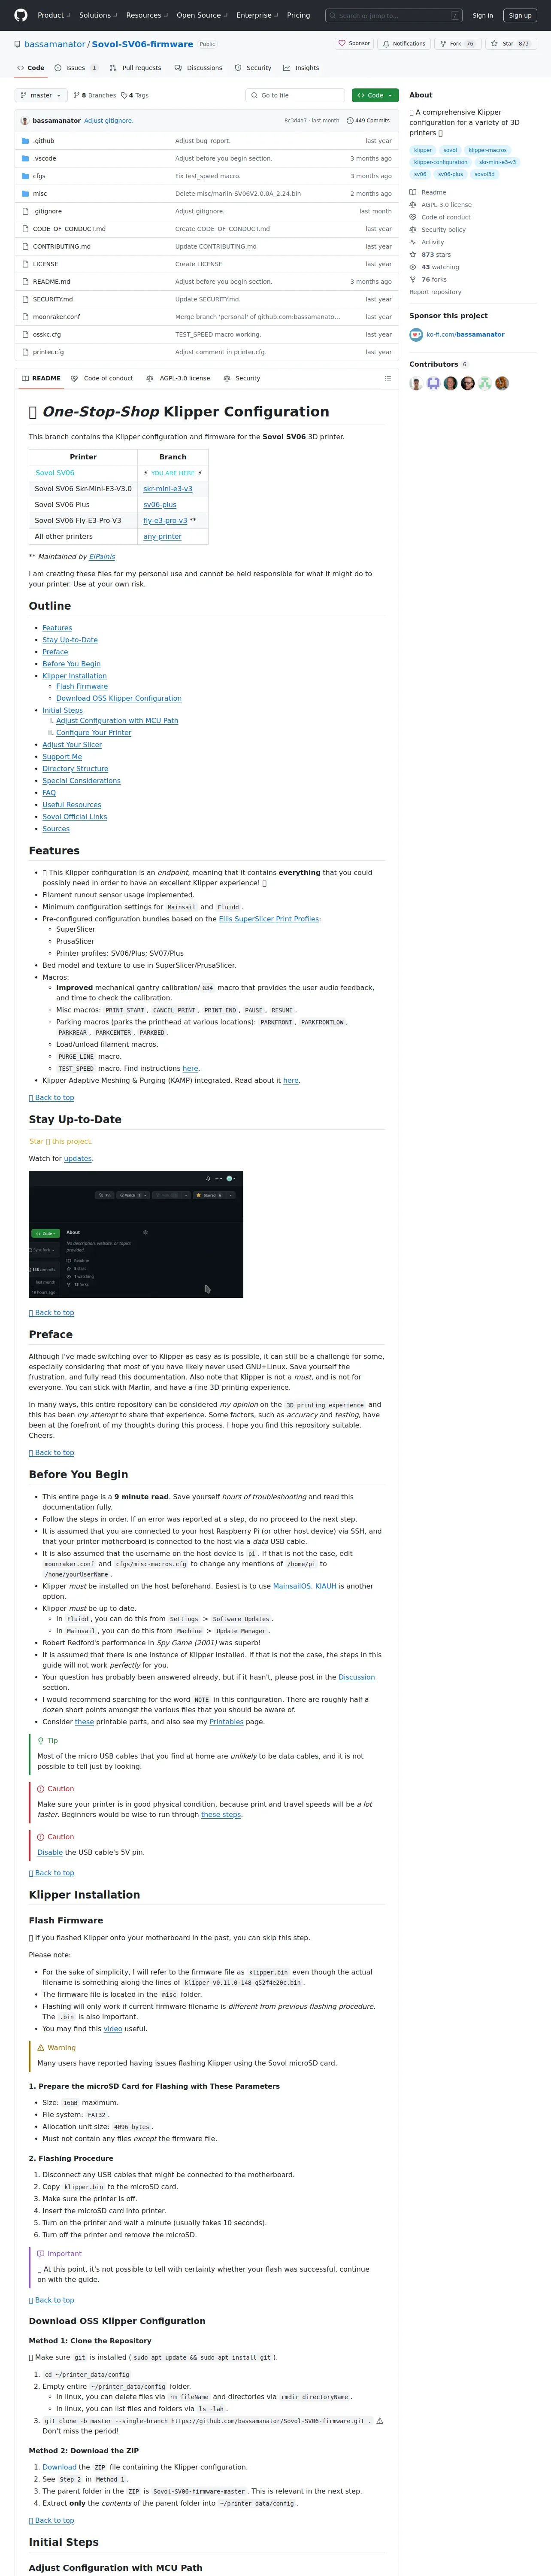Image resolution: width=551 pixels, height=2576 pixels.
Task: Click the klipper-macros topic tag
Action: point(487,150)
